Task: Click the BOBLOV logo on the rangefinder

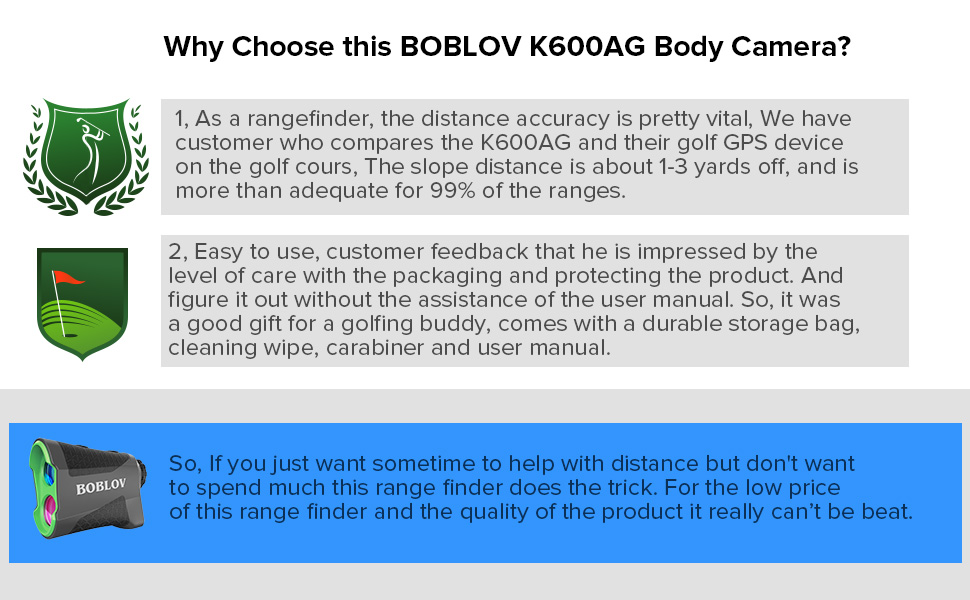Action: pyautogui.click(x=100, y=489)
